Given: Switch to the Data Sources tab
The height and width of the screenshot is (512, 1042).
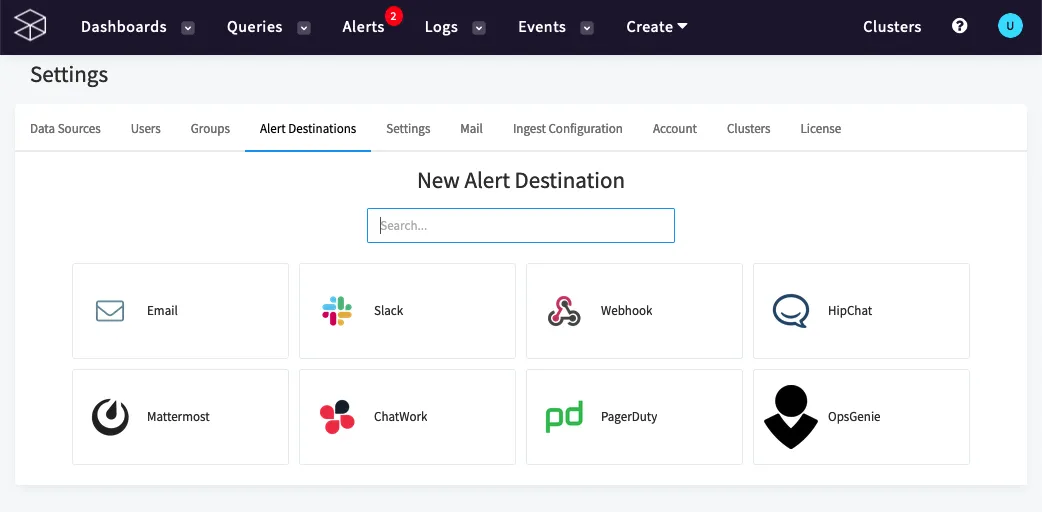Looking at the screenshot, I should (65, 128).
